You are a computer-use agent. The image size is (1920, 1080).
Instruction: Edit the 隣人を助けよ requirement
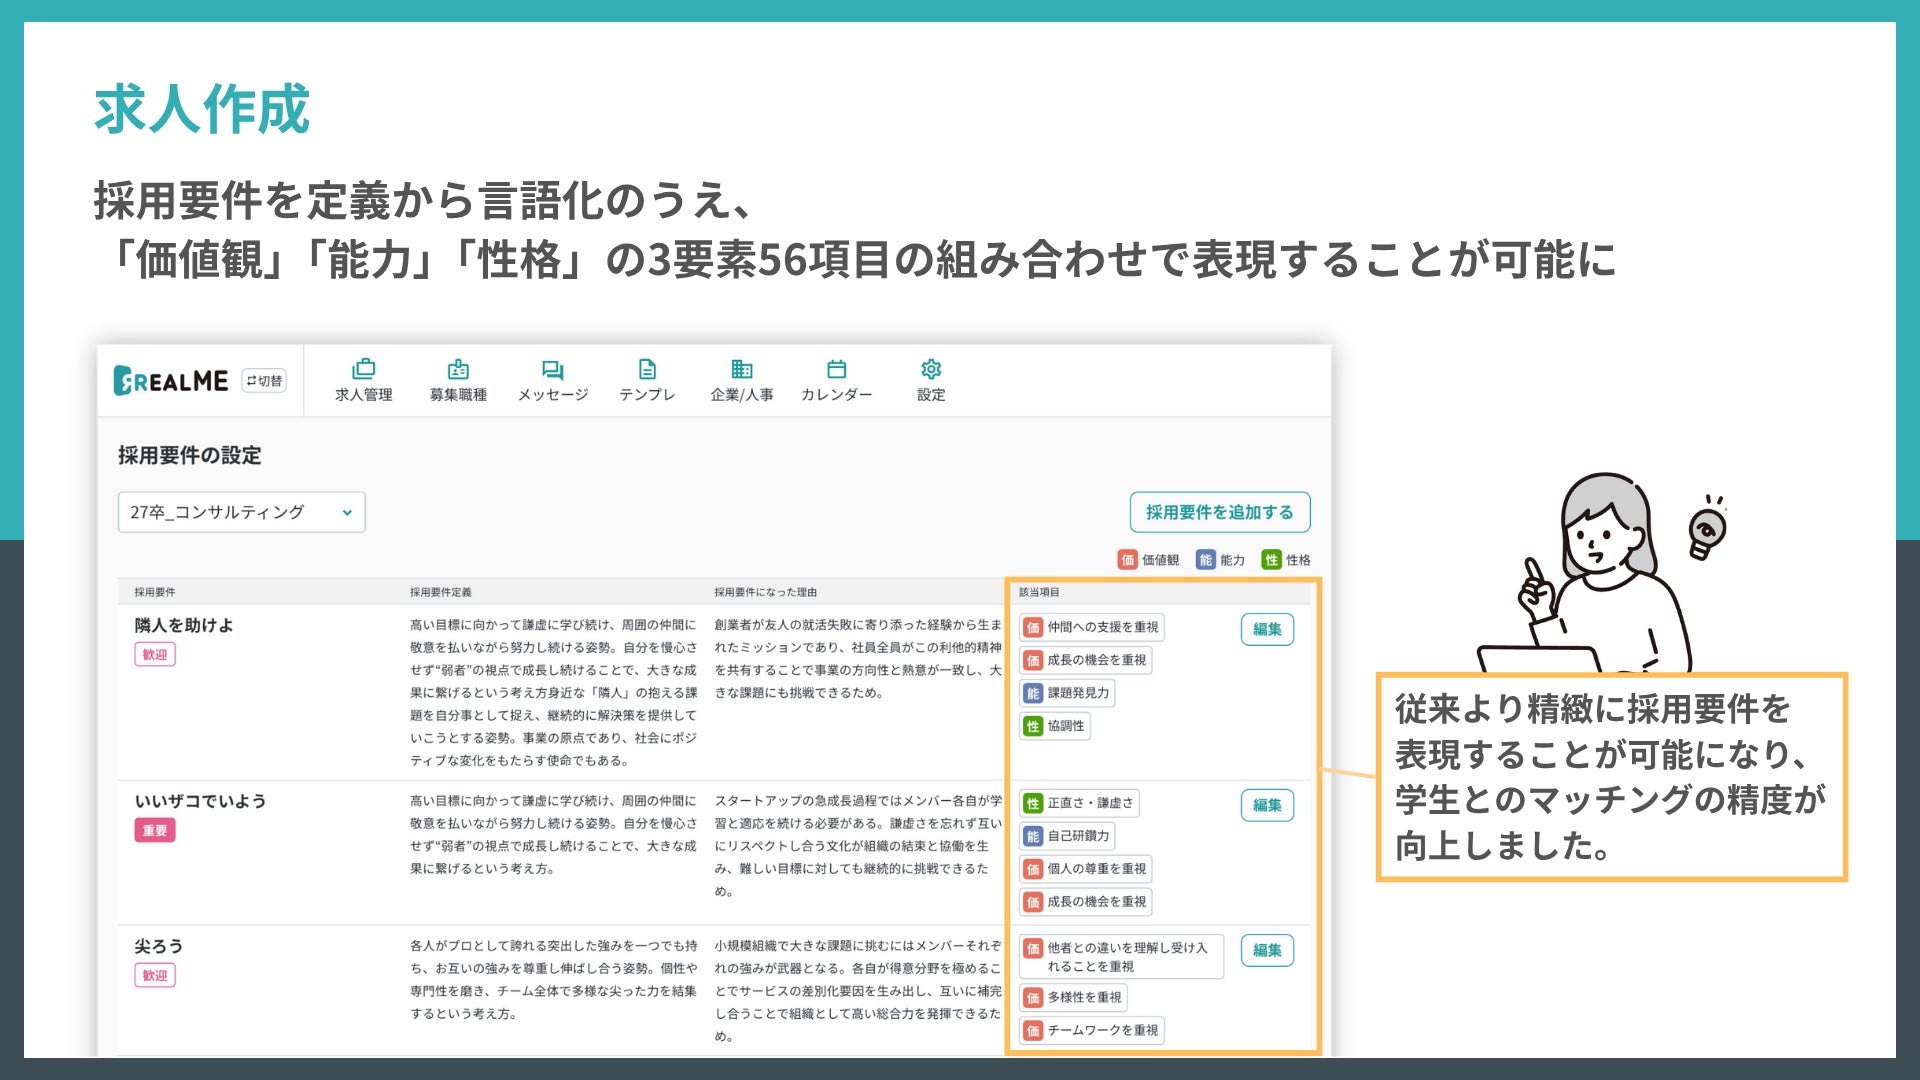pos(1266,629)
